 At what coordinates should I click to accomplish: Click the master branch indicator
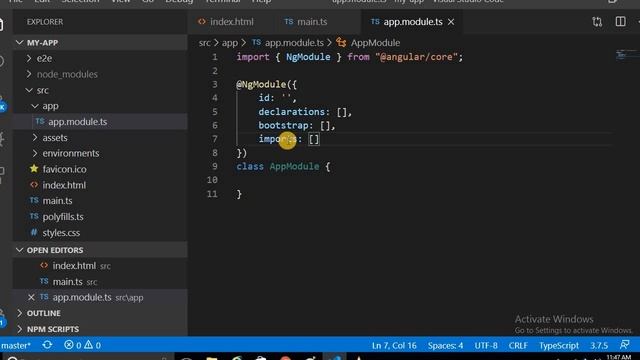tap(16, 345)
